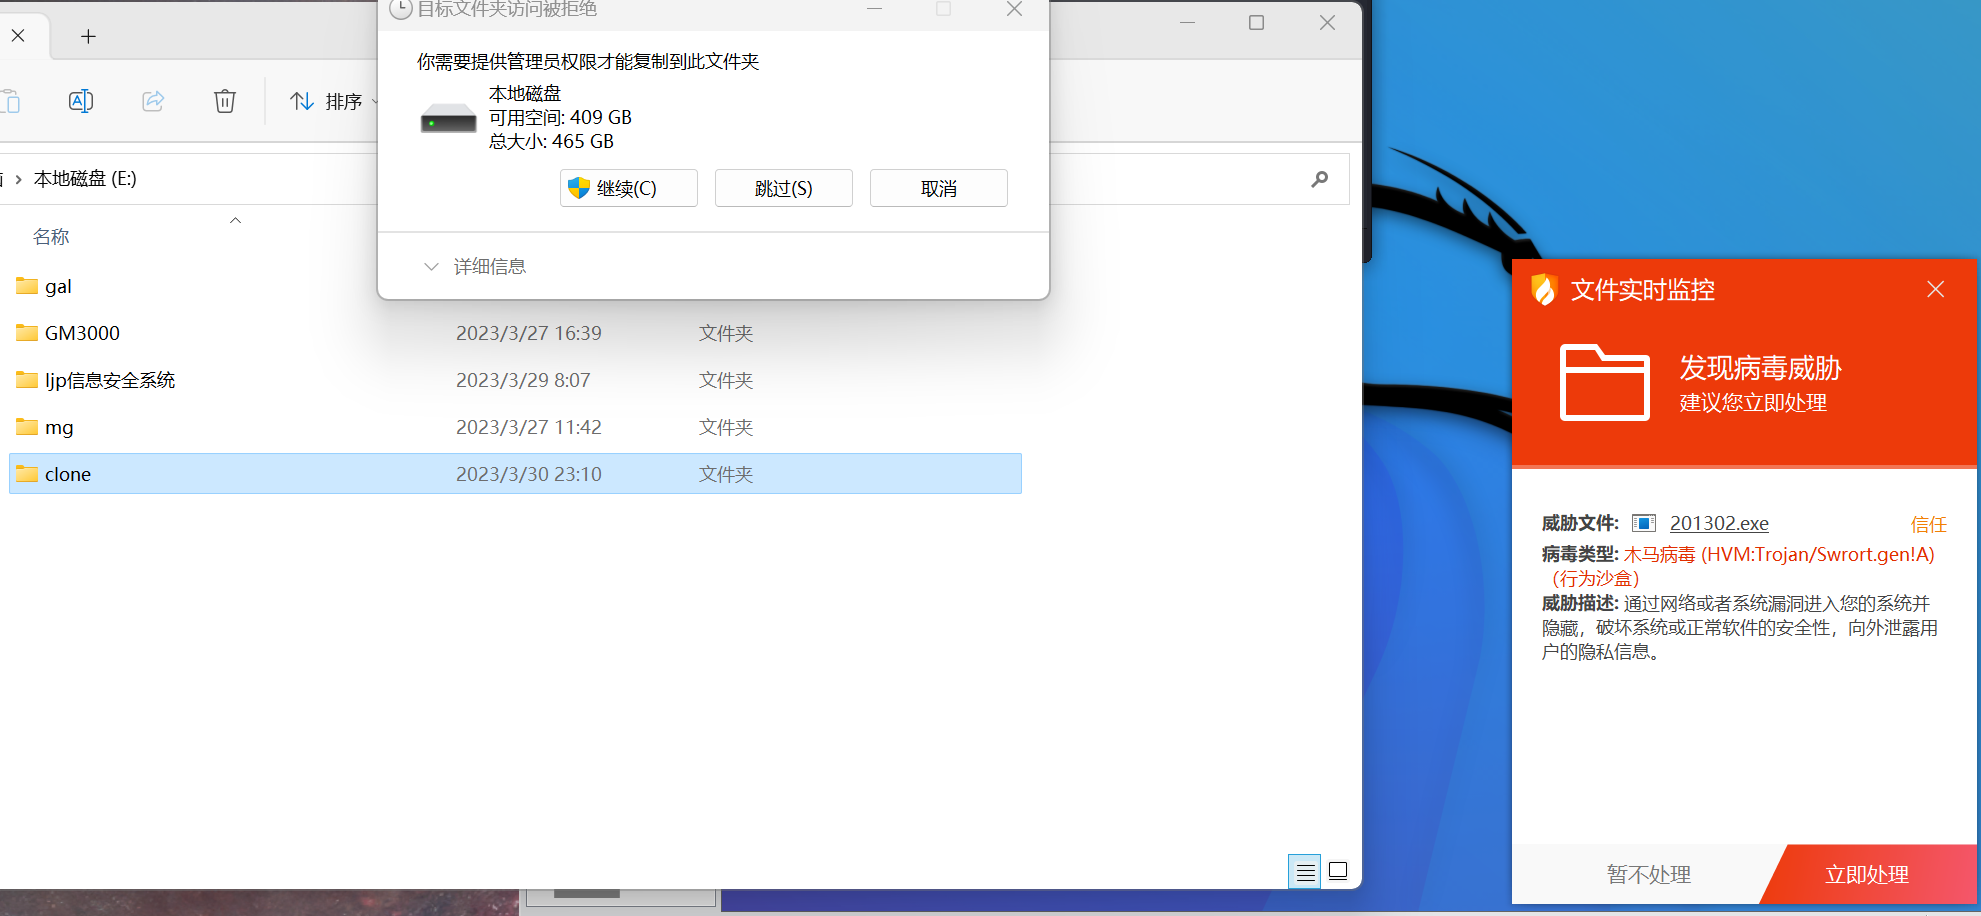Image resolution: width=1981 pixels, height=916 pixels.
Task: Click the gal folder icon
Action: click(27, 286)
